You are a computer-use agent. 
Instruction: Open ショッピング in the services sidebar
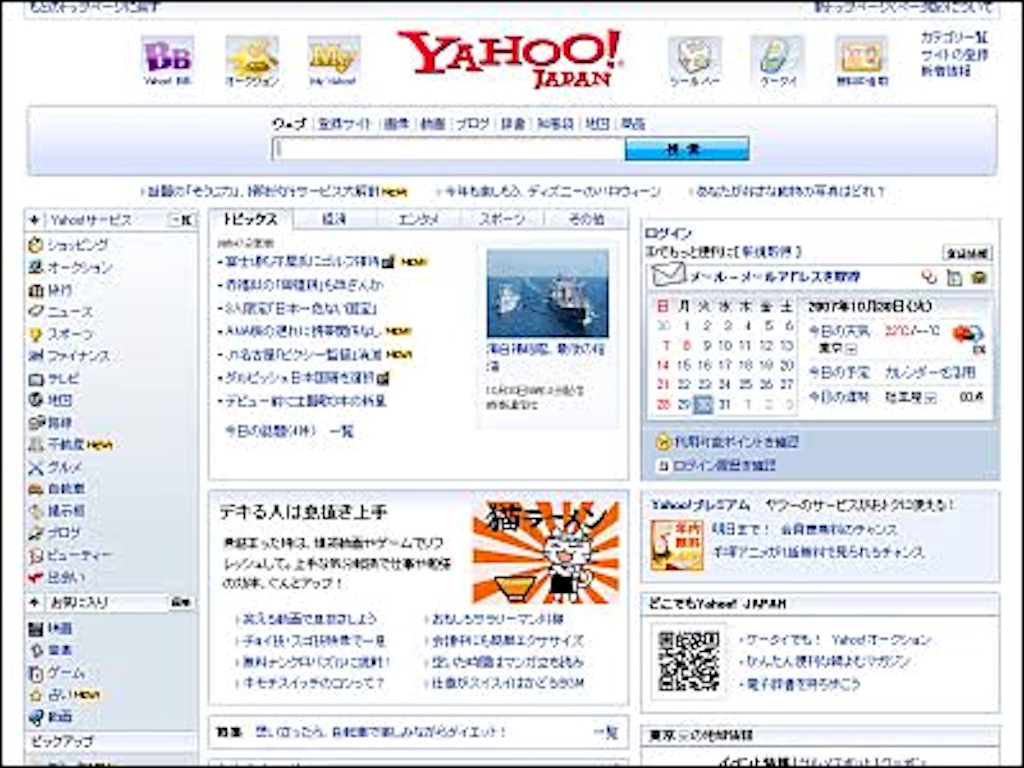point(69,245)
